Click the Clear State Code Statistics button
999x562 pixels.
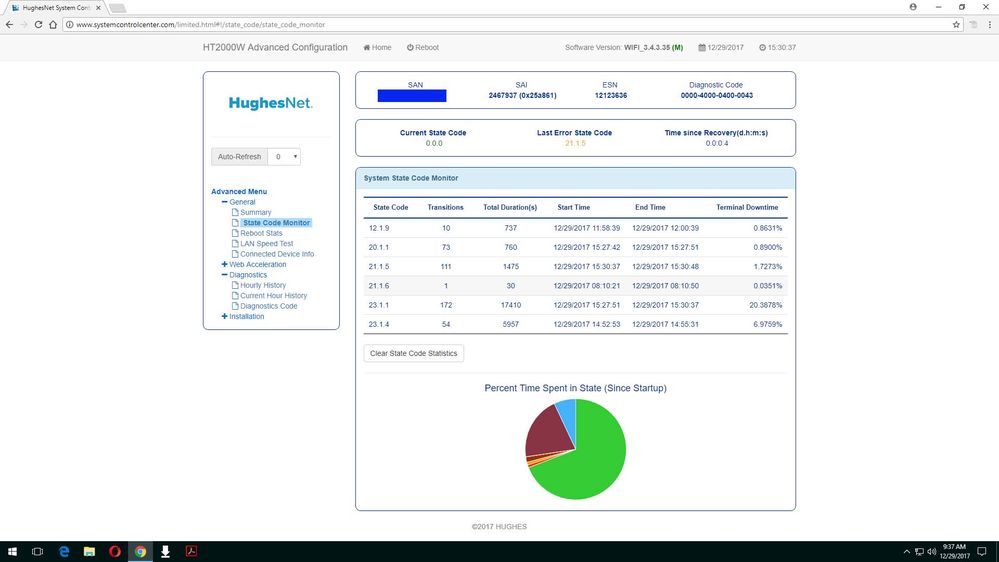pyautogui.click(x=413, y=353)
